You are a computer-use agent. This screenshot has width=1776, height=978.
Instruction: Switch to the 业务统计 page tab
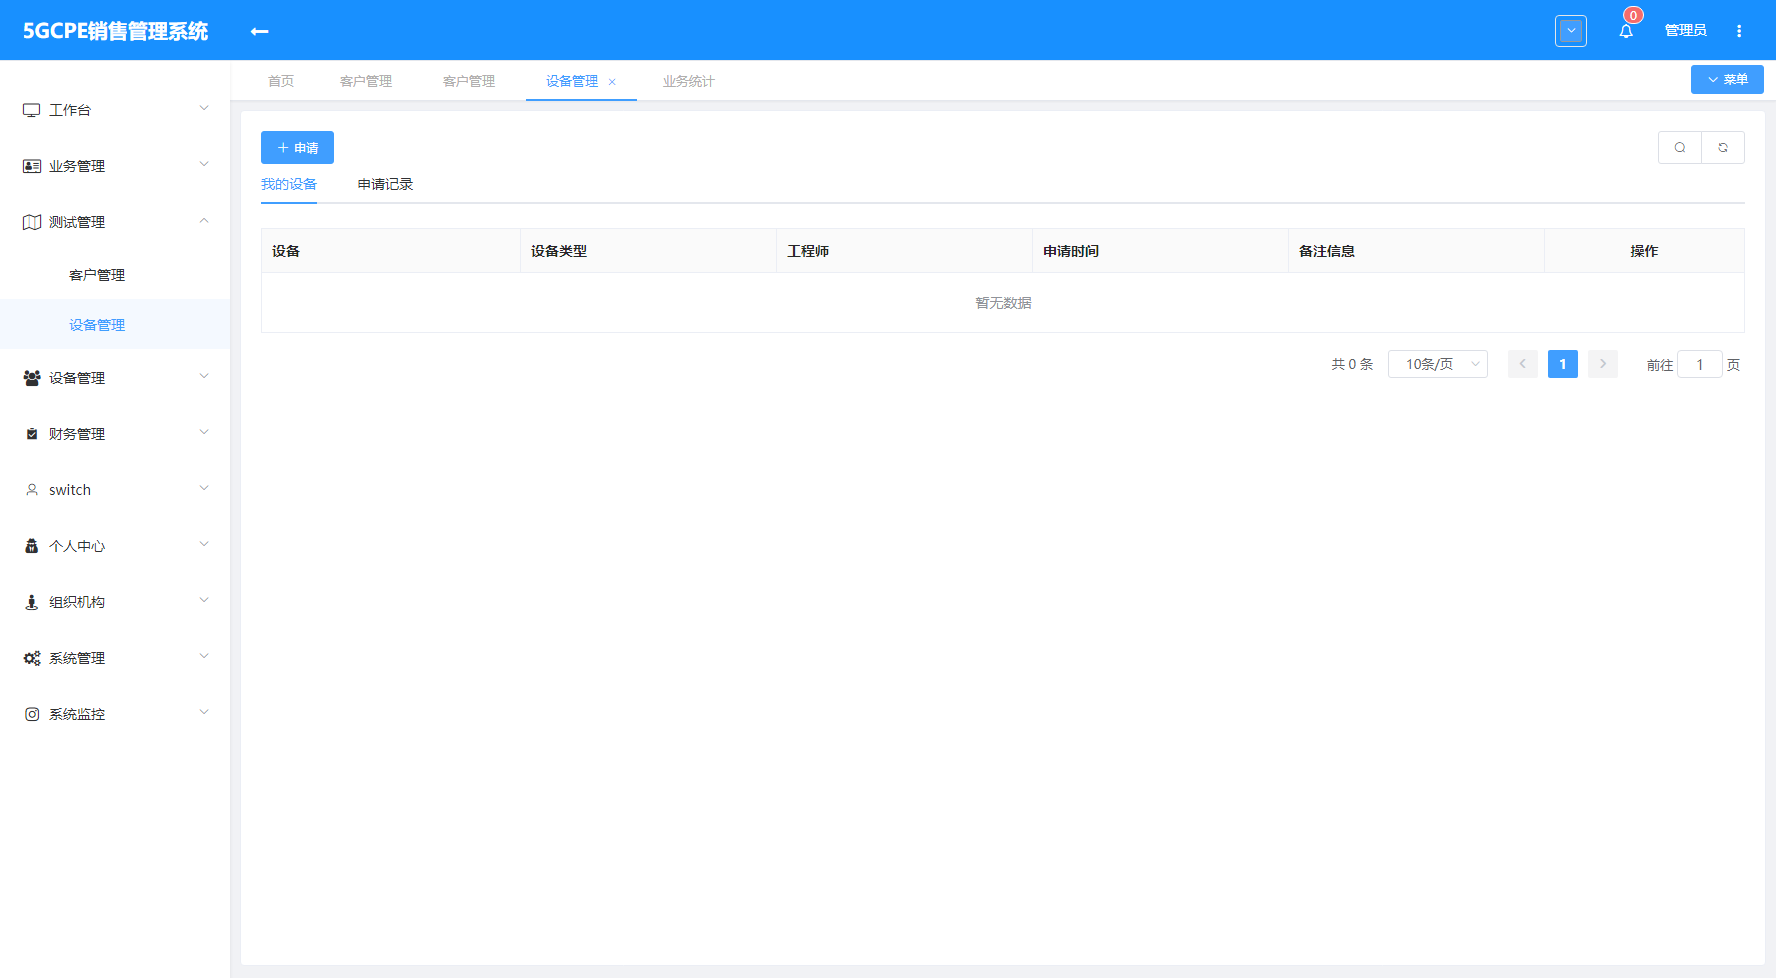(x=688, y=81)
